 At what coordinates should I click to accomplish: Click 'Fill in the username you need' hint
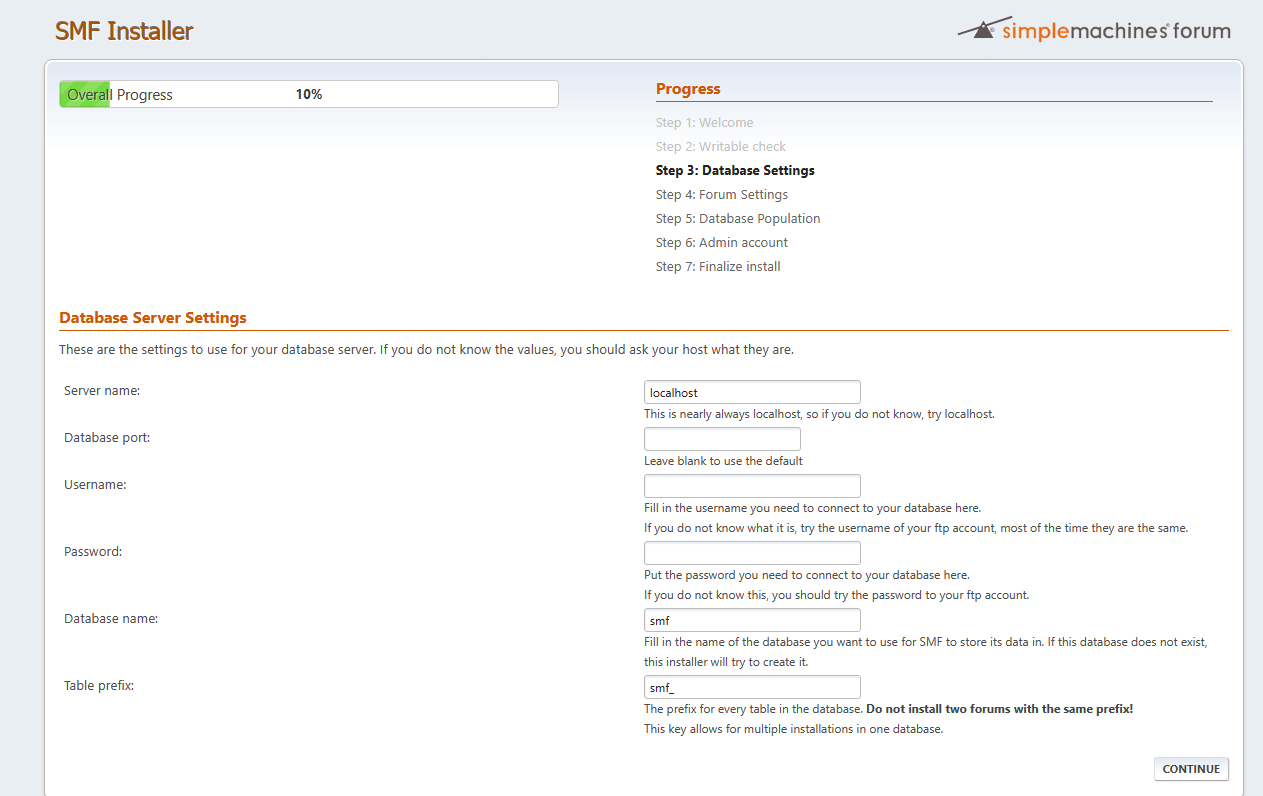[812, 508]
